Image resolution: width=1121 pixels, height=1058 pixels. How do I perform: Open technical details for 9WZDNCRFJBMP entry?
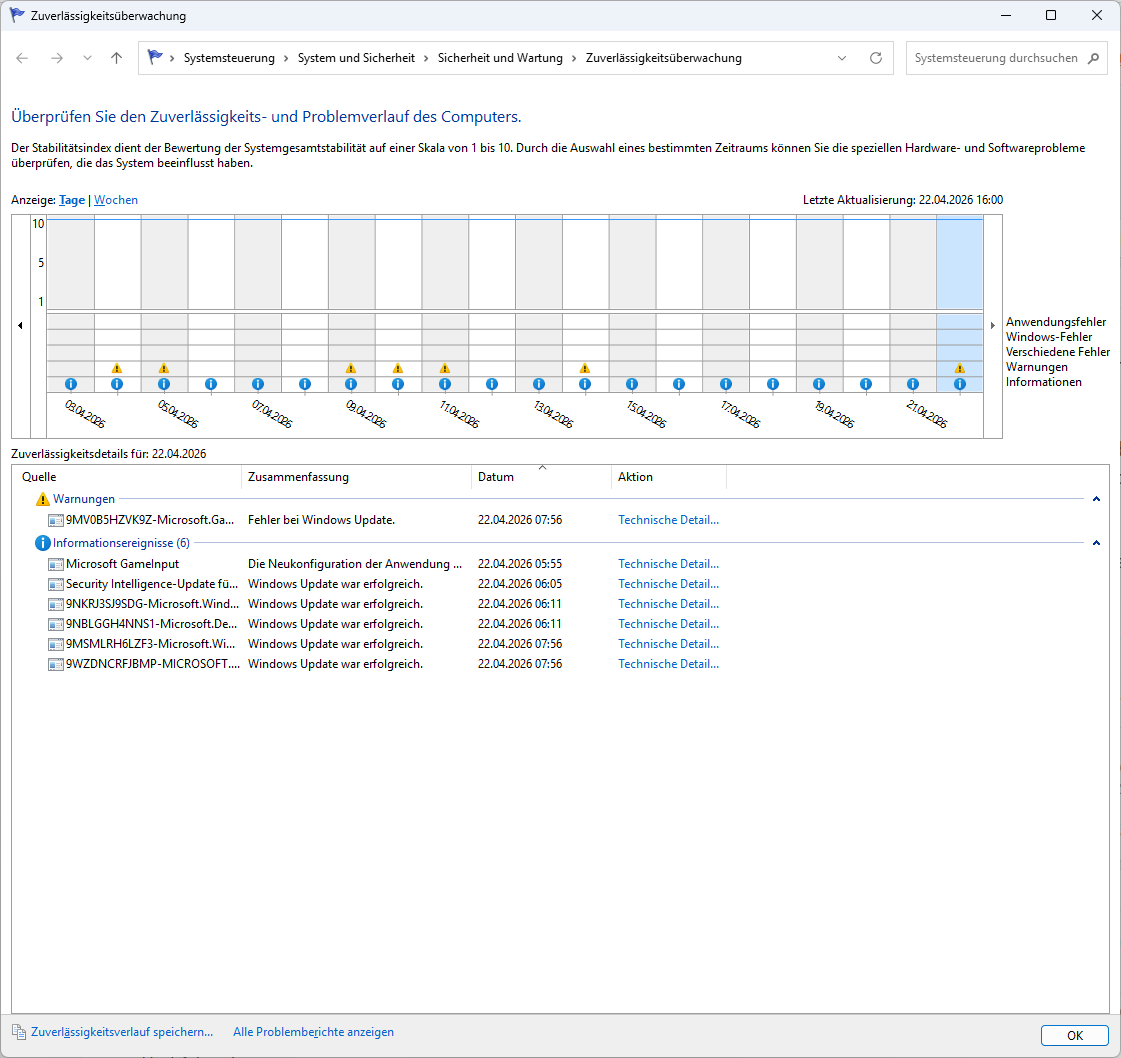coord(668,664)
